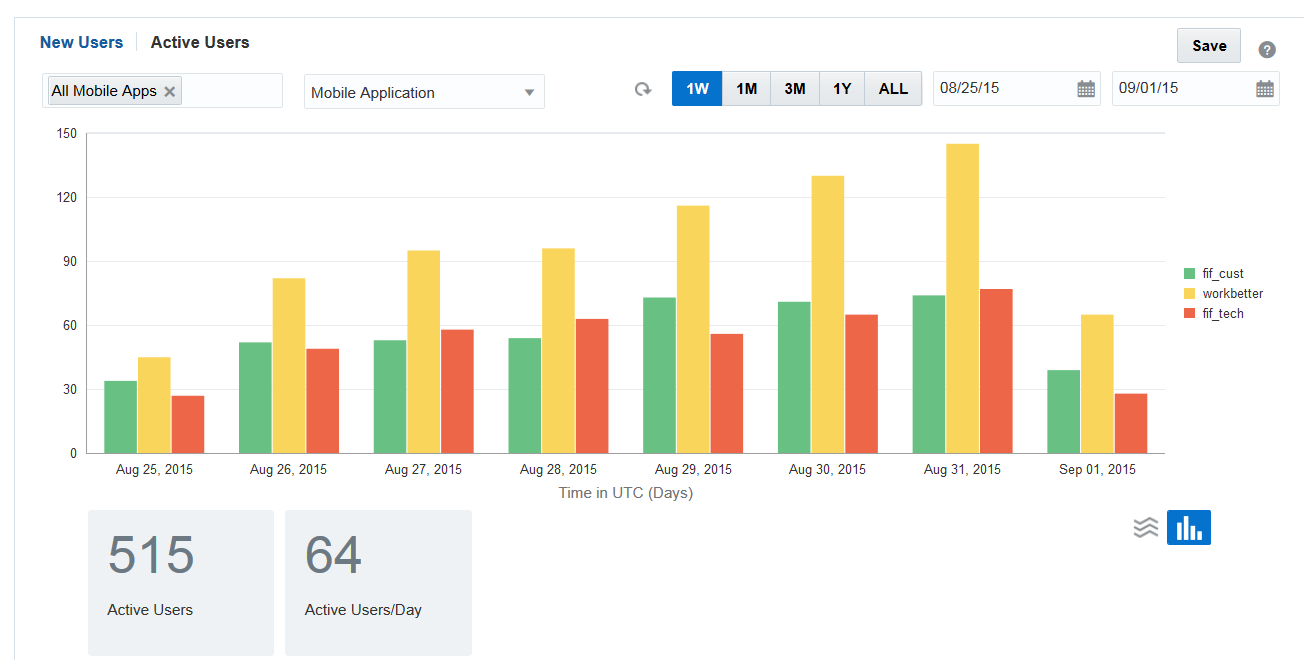Screen dimensions: 1304x660
Task: Open the help question mark icon
Action: (1267, 50)
